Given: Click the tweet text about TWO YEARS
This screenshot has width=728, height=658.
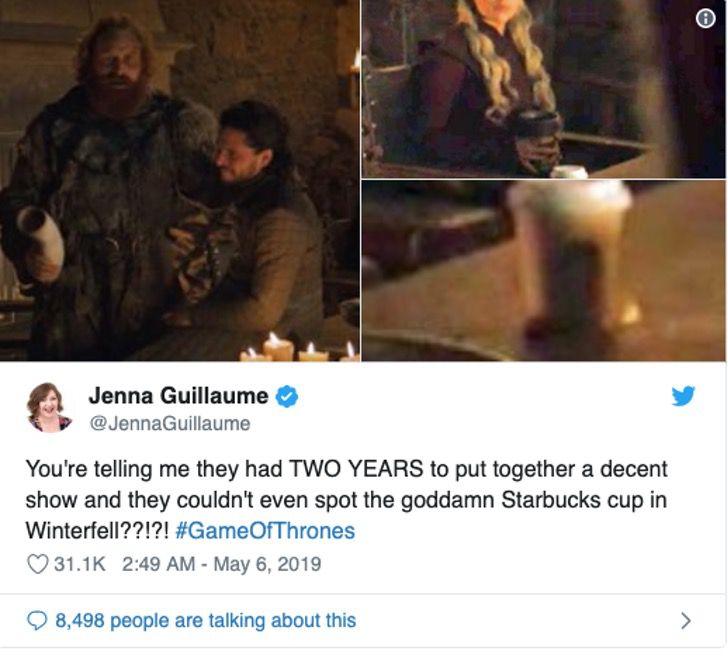Looking at the screenshot, I should 346,500.
